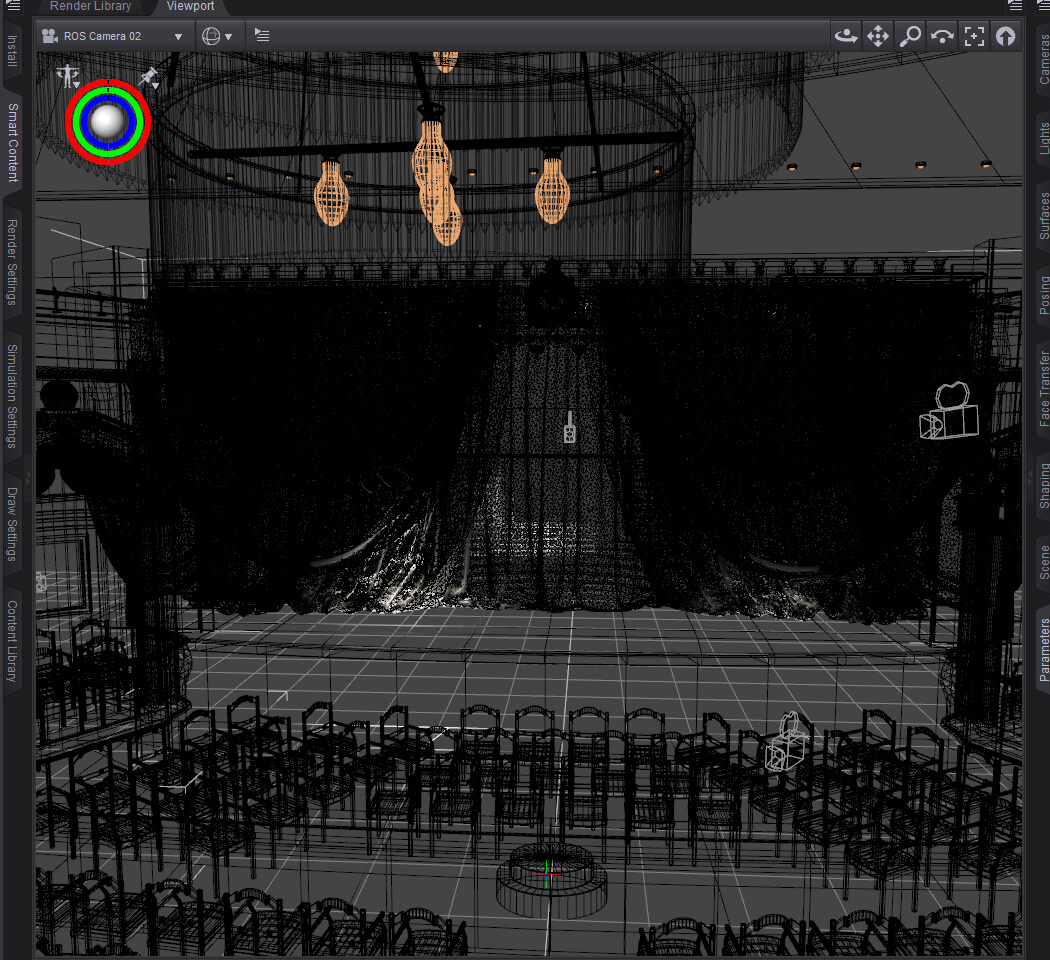Click the bank/rotate camera arrow icon
The height and width of the screenshot is (960, 1050).
(x=942, y=36)
